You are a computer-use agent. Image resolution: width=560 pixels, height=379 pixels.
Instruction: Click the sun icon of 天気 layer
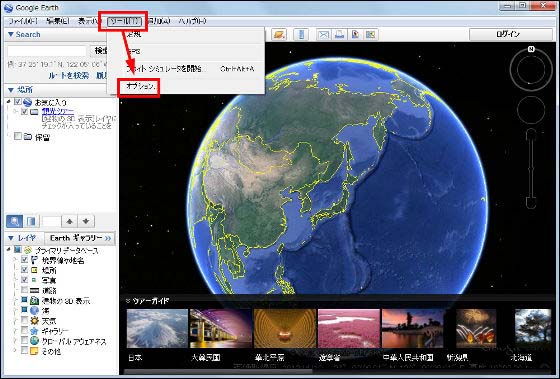point(35,320)
